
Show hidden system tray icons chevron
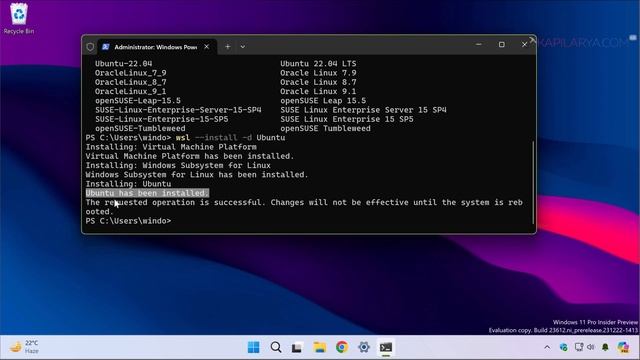(547, 347)
